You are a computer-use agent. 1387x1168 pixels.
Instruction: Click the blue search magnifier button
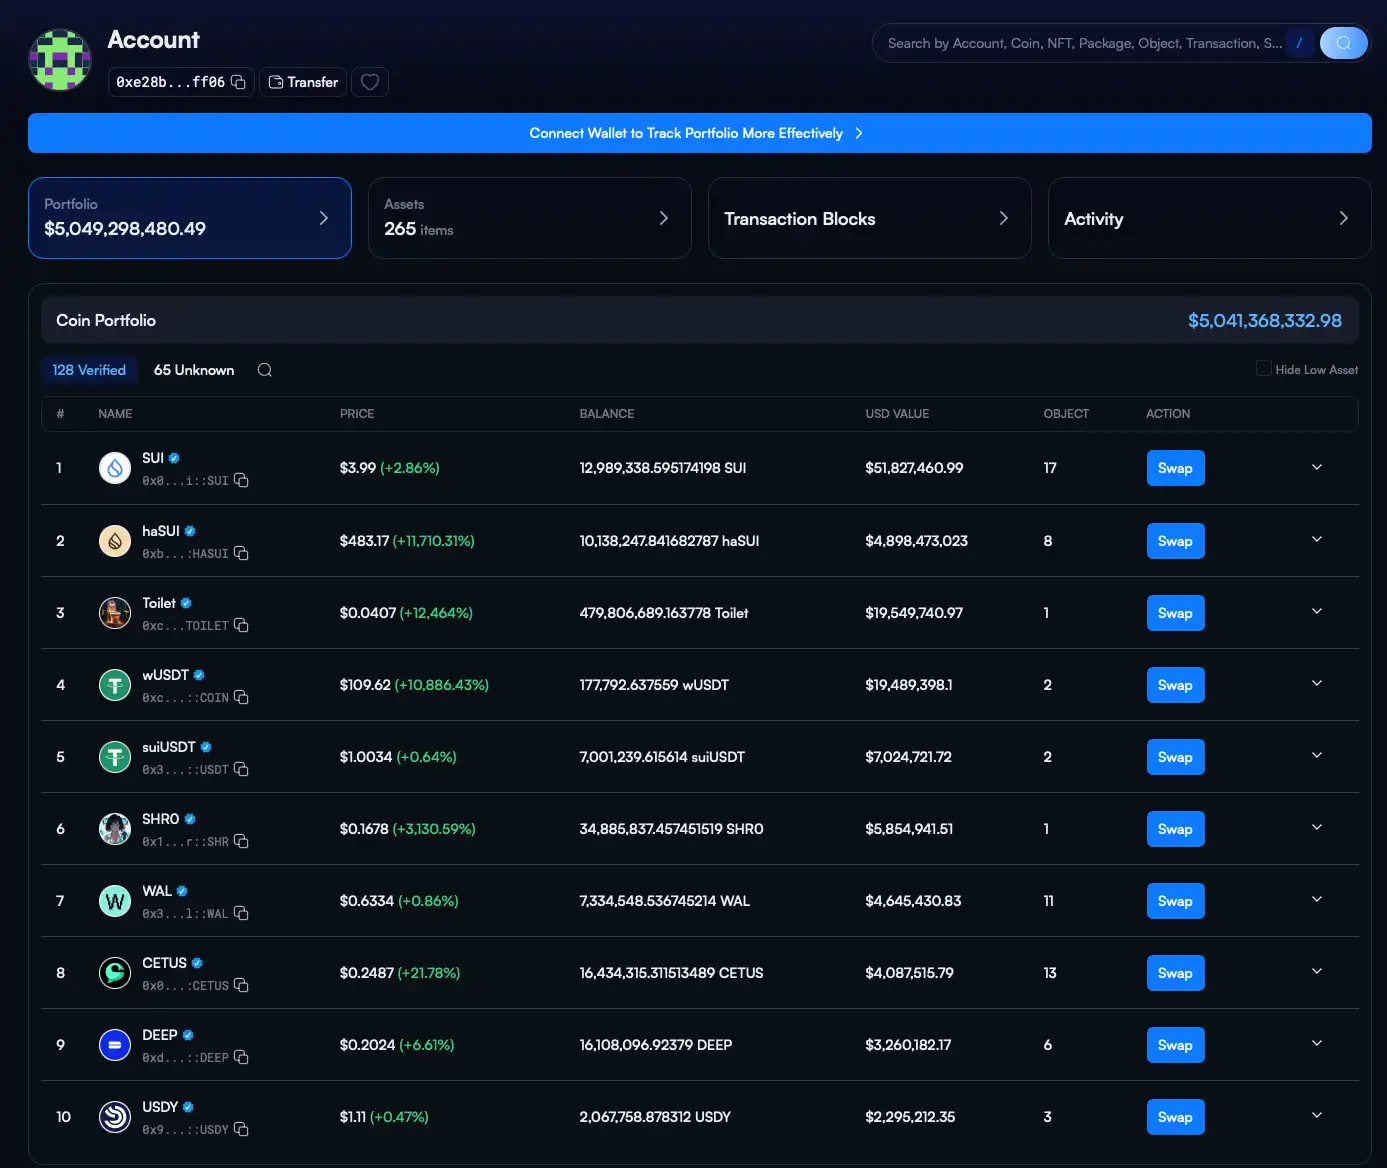[1343, 43]
